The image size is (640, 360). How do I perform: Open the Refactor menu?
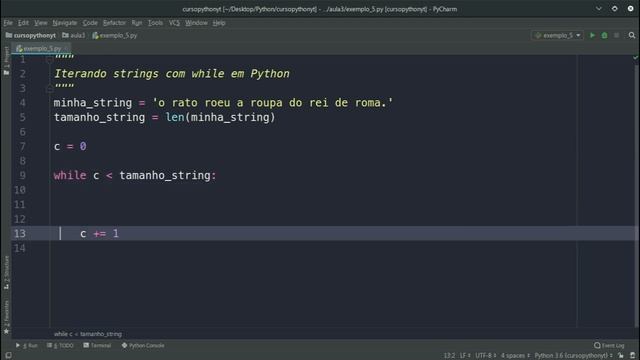click(x=114, y=23)
